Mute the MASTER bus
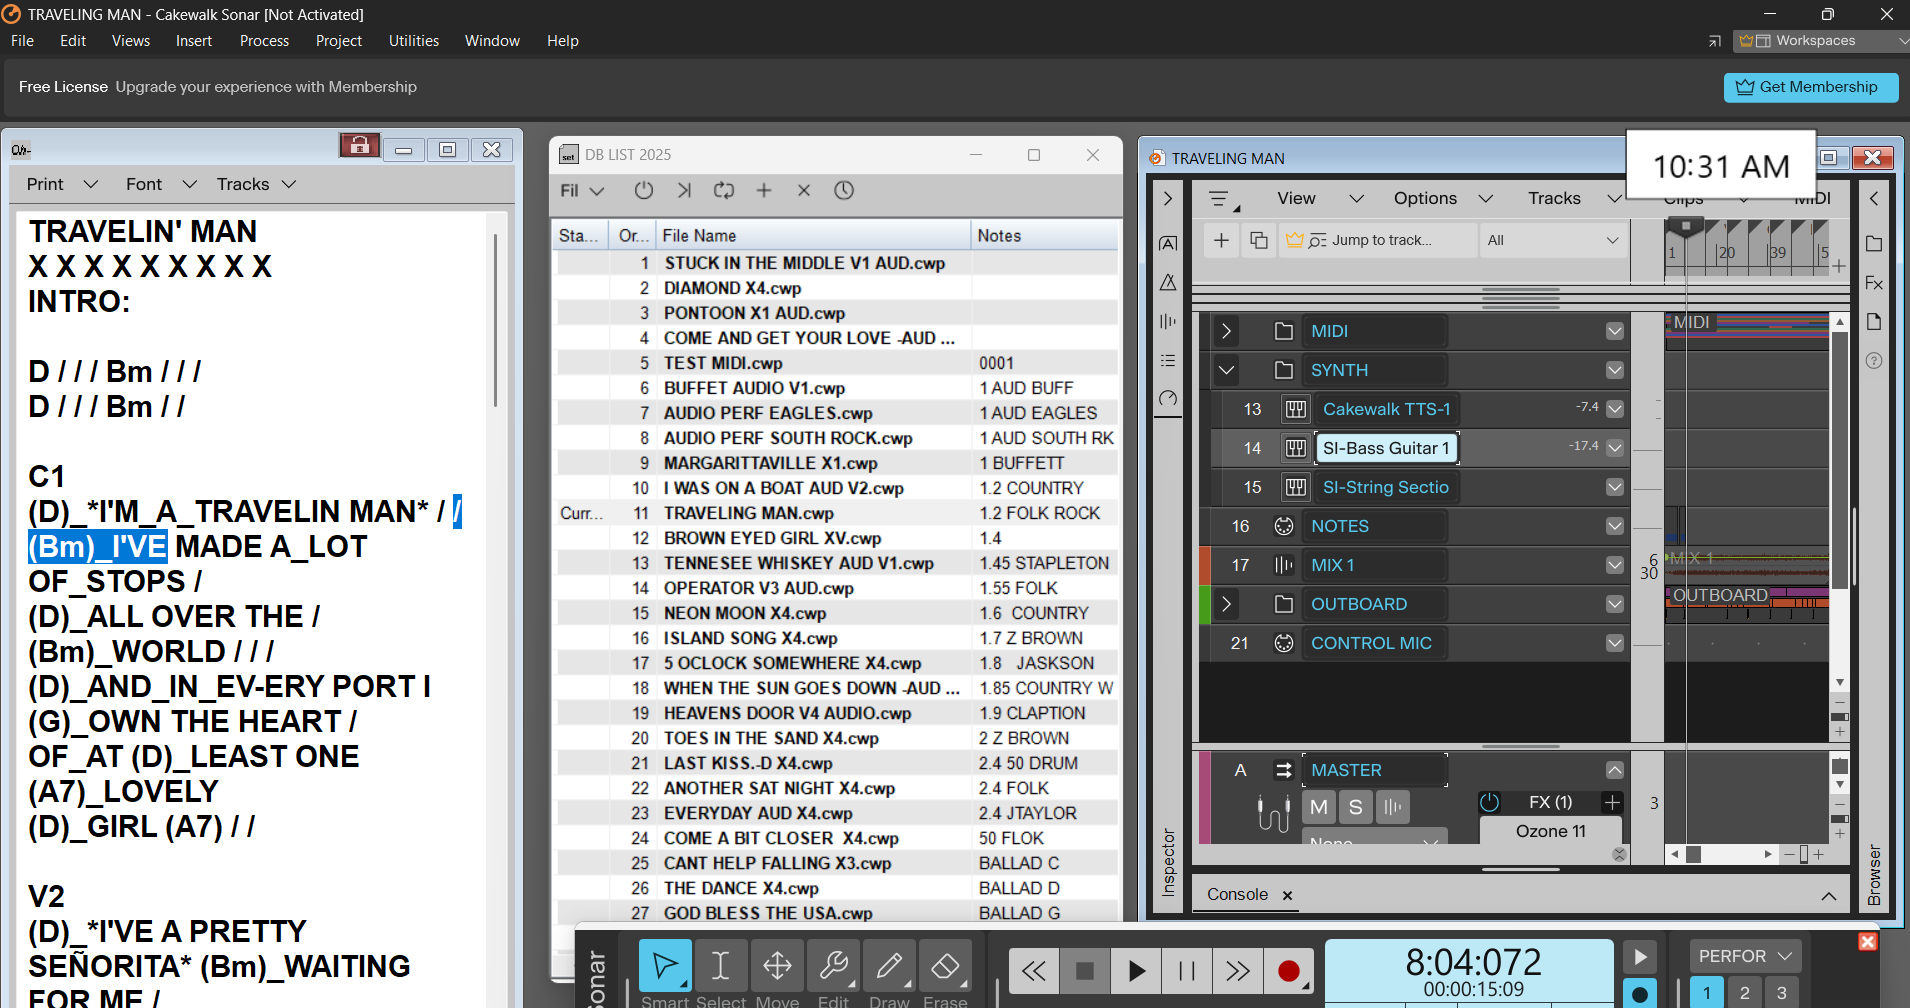Screen dimensions: 1910x1008 (1319, 807)
